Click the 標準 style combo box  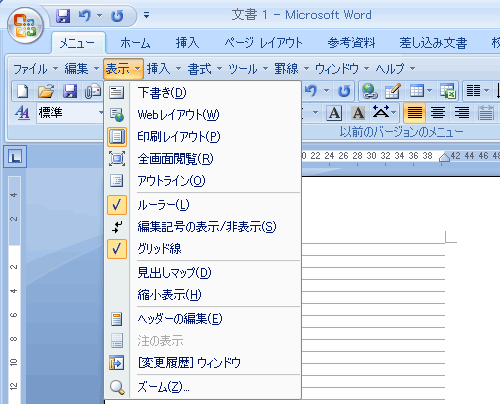pos(70,113)
